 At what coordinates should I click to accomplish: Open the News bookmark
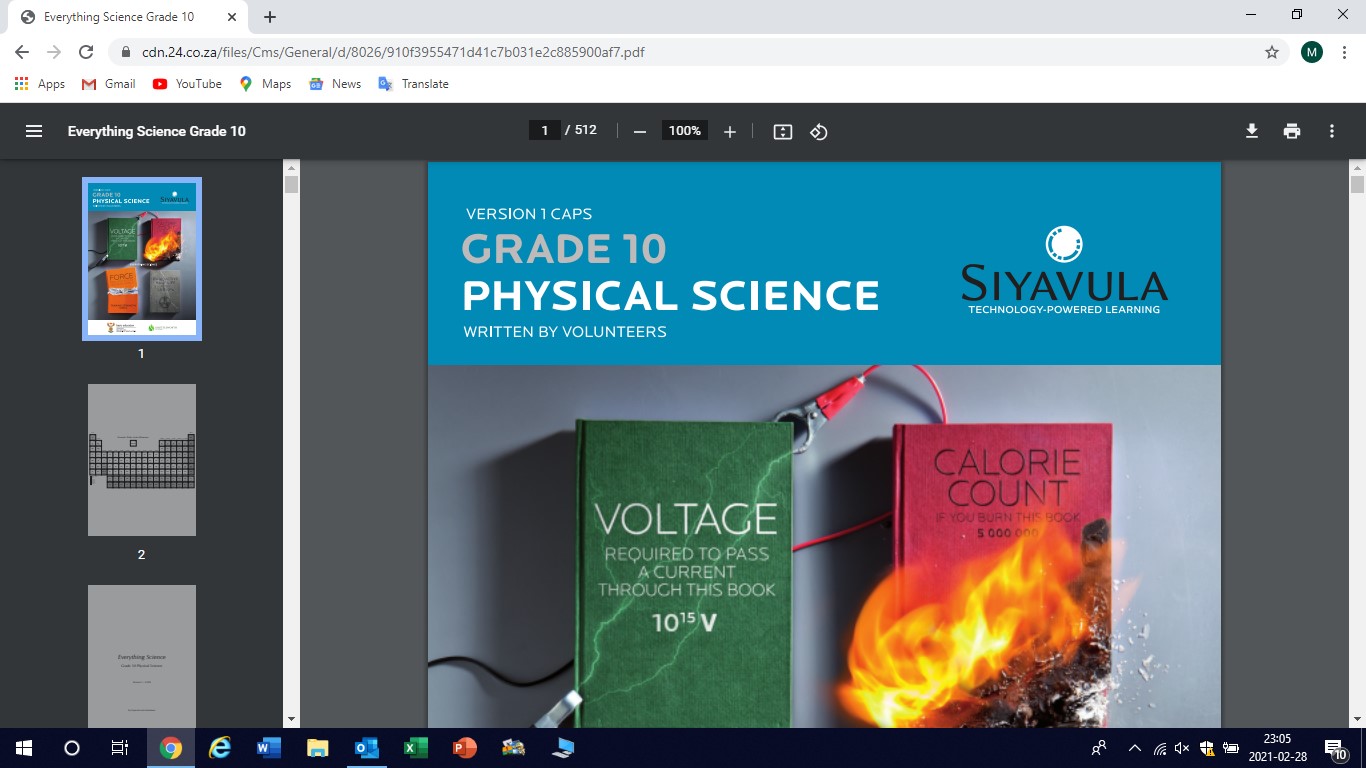pos(335,84)
